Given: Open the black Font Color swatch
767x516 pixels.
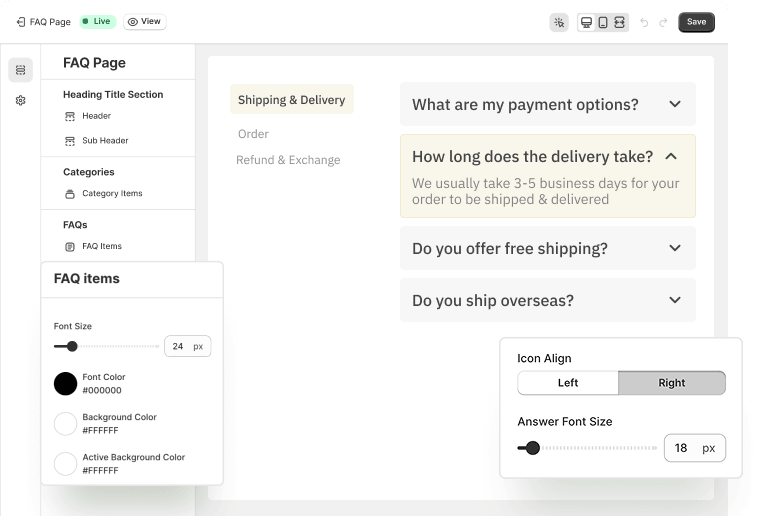Looking at the screenshot, I should click(x=65, y=383).
